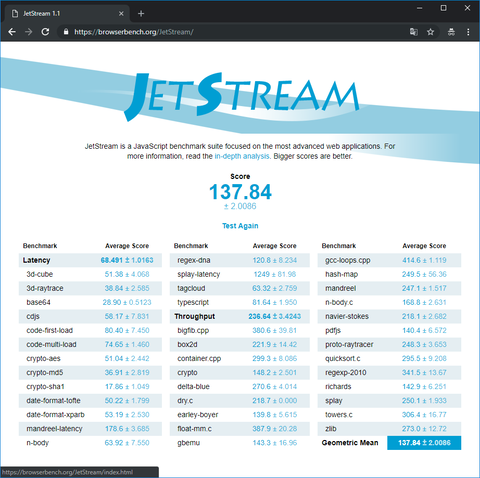
Task: Reload the JetStream page
Action: 45,32
